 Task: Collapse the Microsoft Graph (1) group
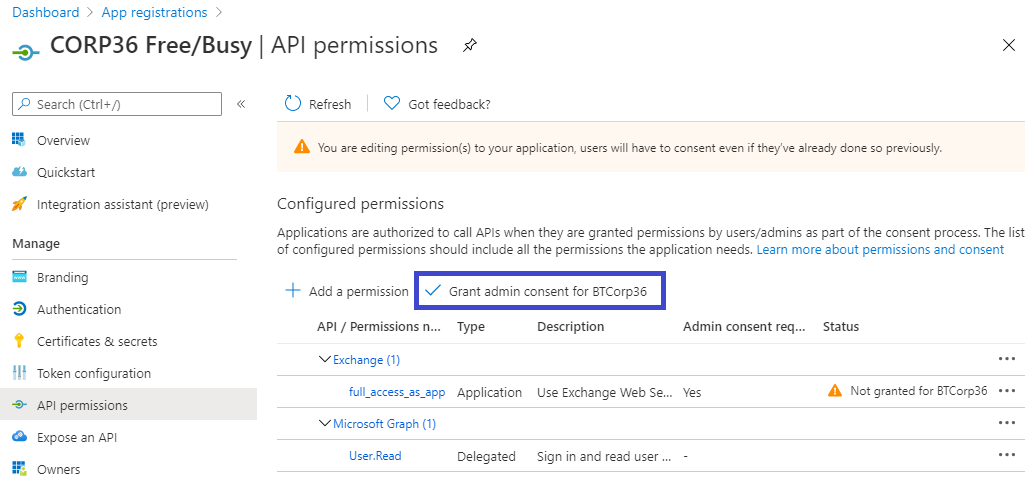(324, 423)
